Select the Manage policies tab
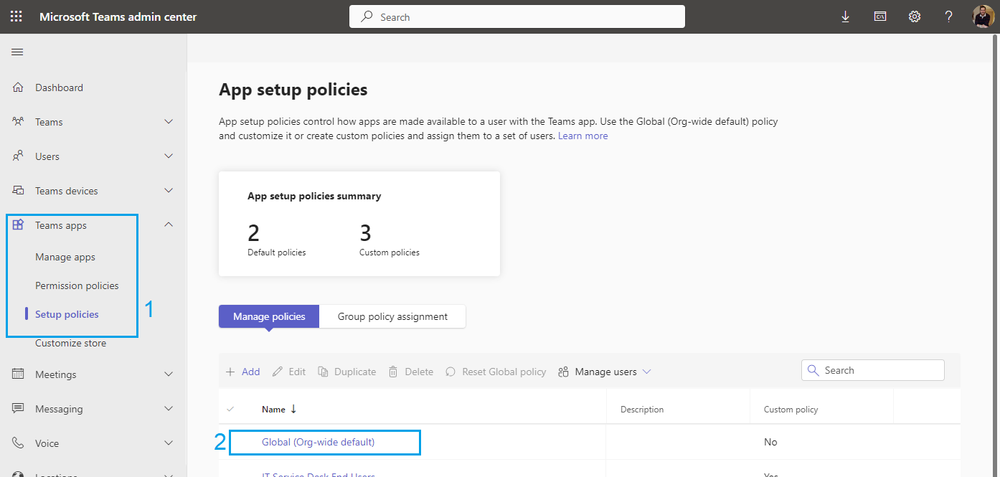The width and height of the screenshot is (1000, 477). click(x=269, y=317)
